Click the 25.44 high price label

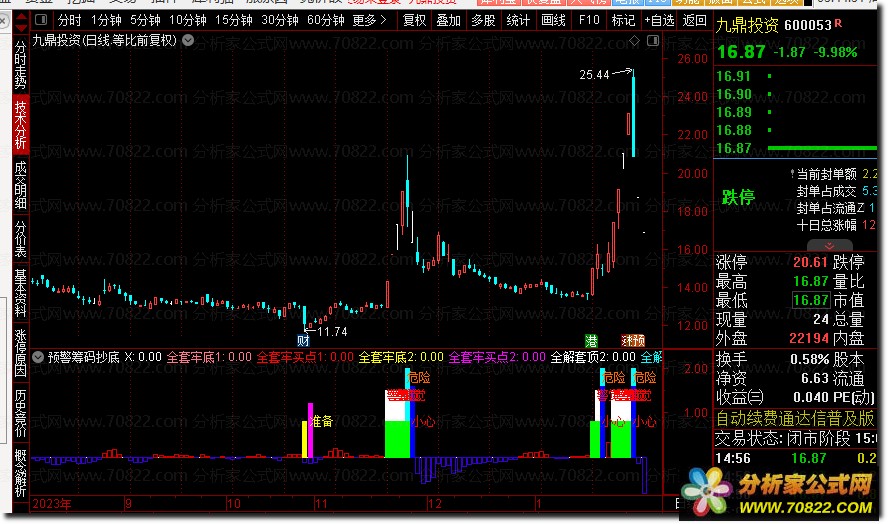click(x=594, y=74)
